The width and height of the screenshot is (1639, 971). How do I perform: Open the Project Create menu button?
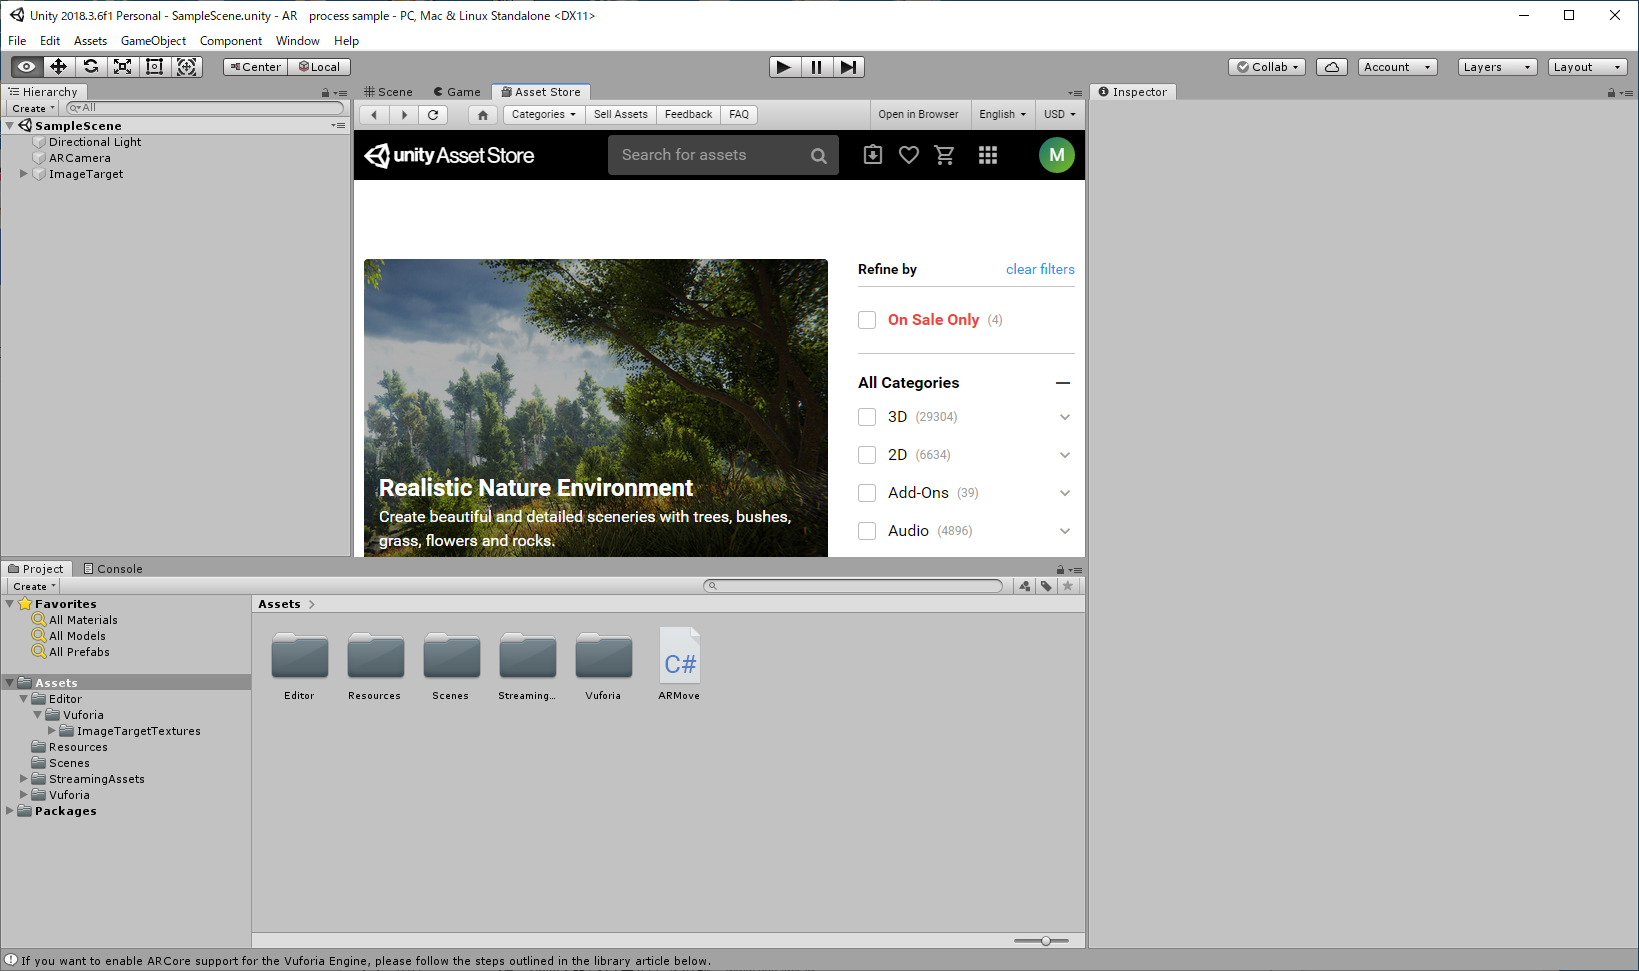click(34, 587)
